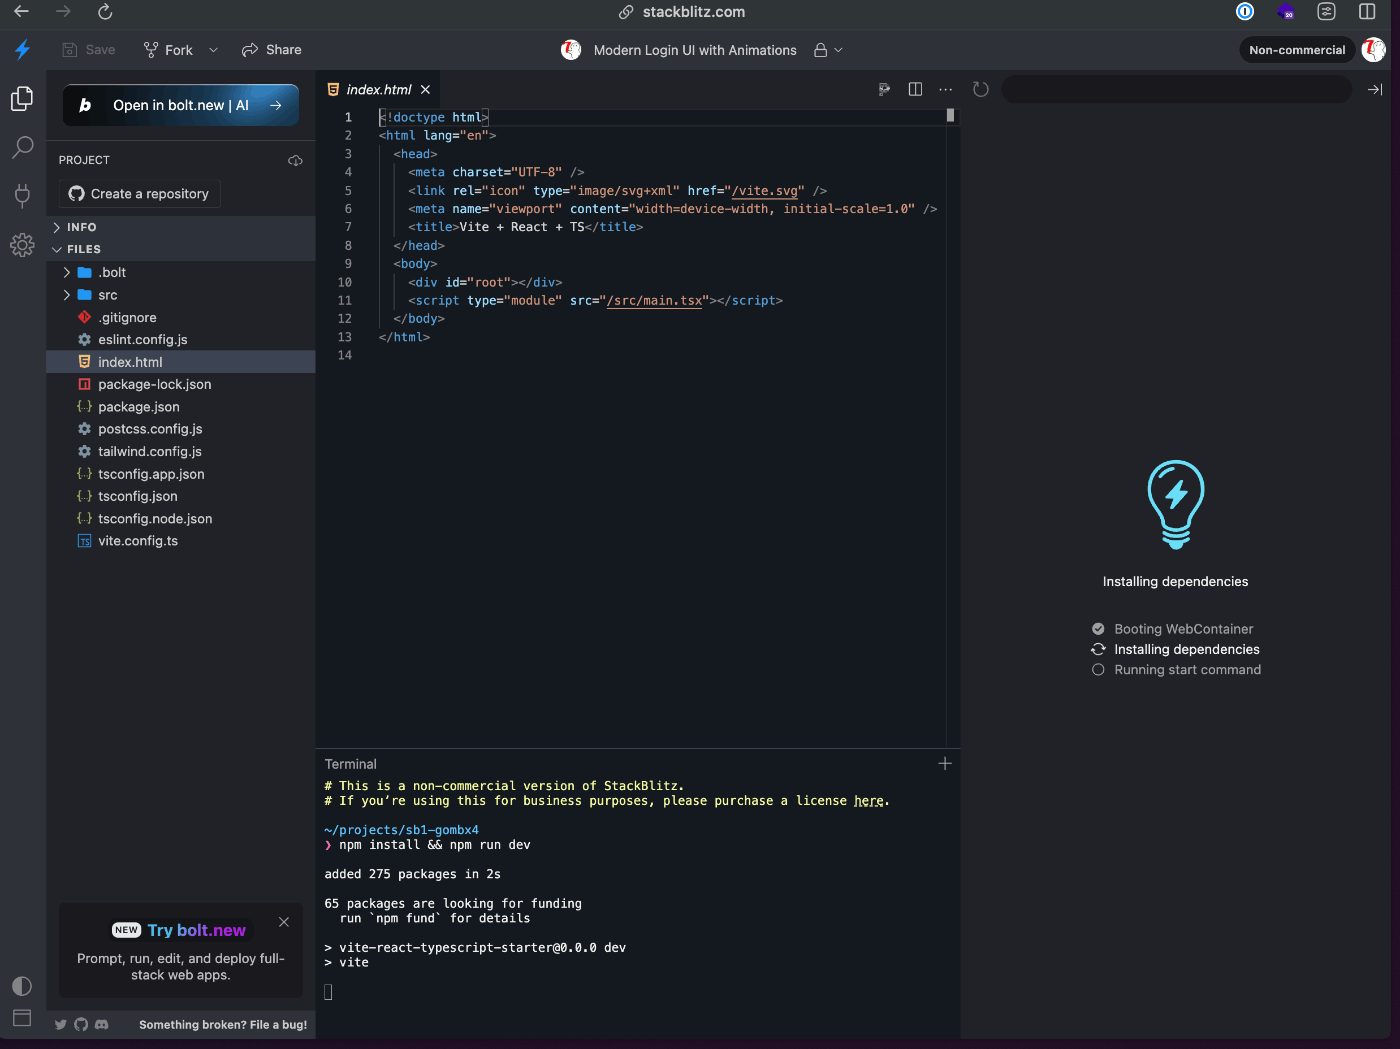
Task: Click the editor minimap scrollbar thumb
Action: (950, 115)
